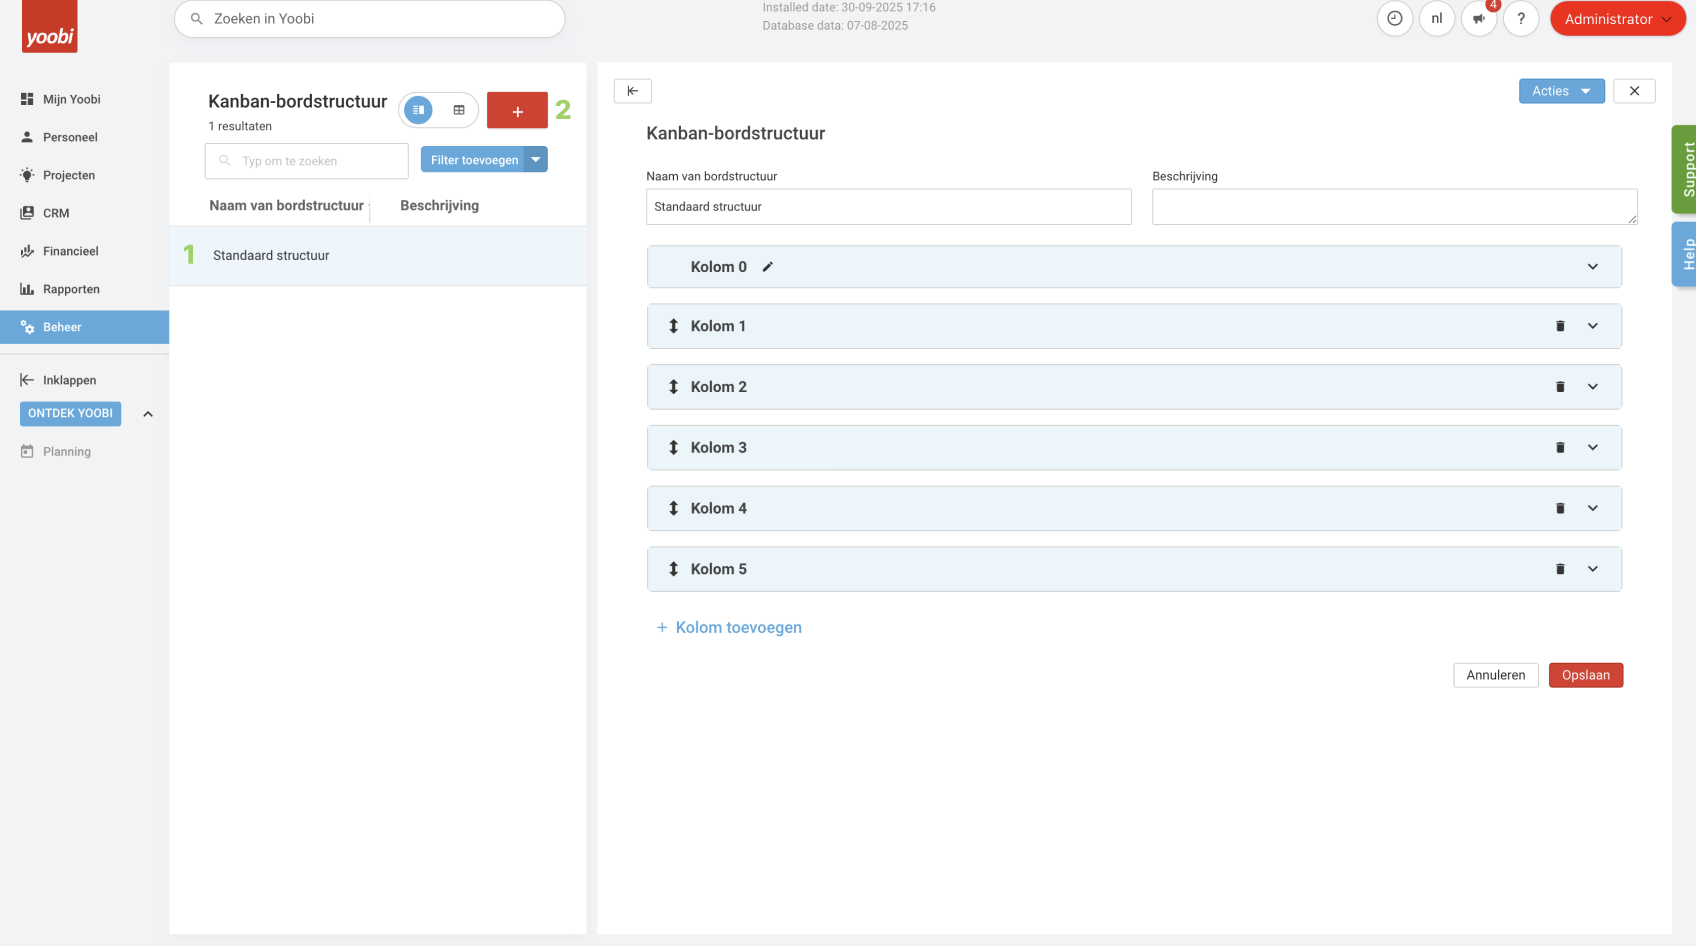Click the question mark help icon
The image size is (1696, 946).
[x=1520, y=19]
